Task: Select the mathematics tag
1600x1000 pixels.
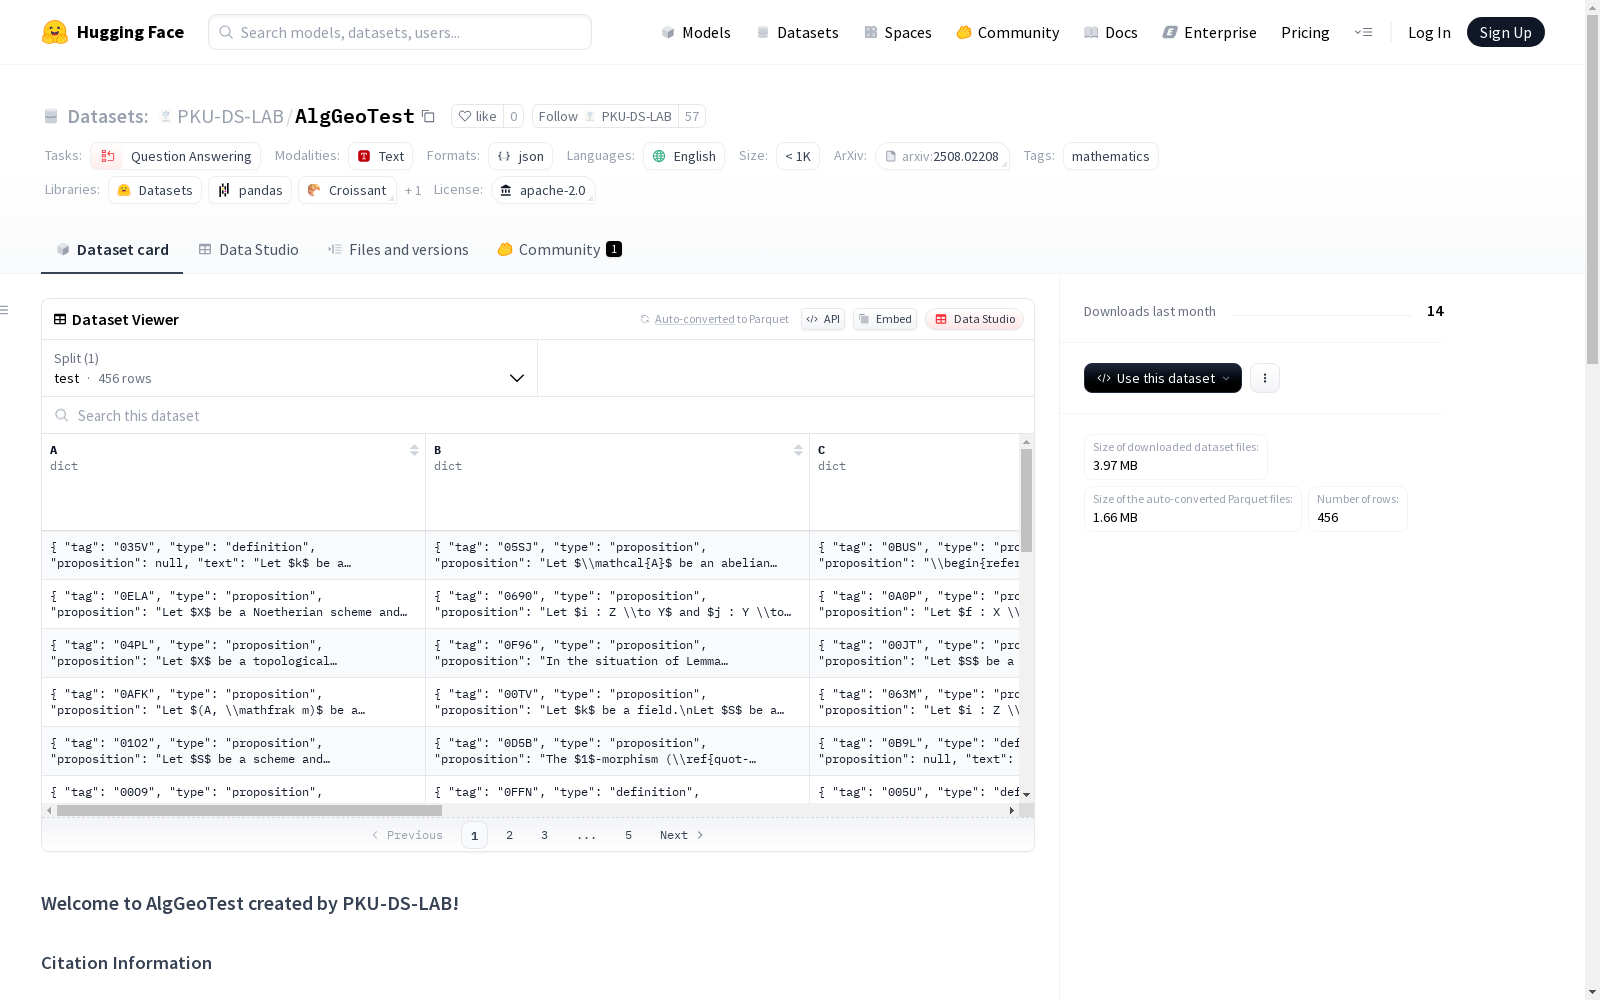Action: point(1110,156)
